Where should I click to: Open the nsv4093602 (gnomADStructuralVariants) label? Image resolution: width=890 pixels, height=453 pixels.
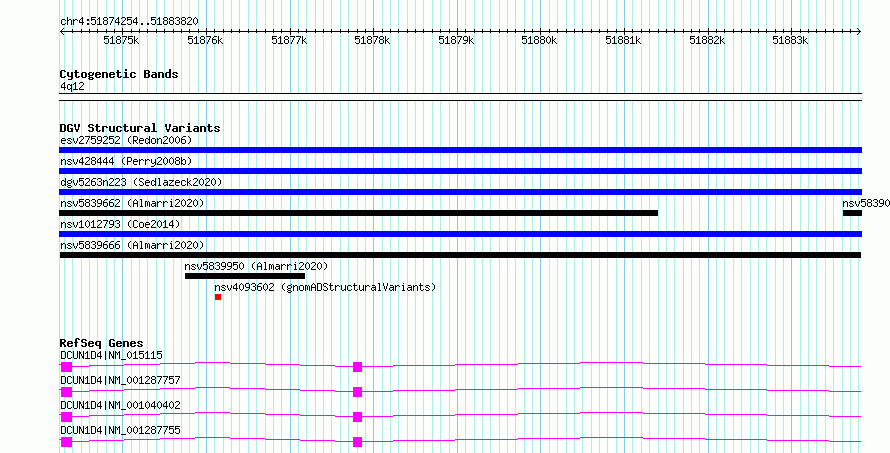coord(325,287)
